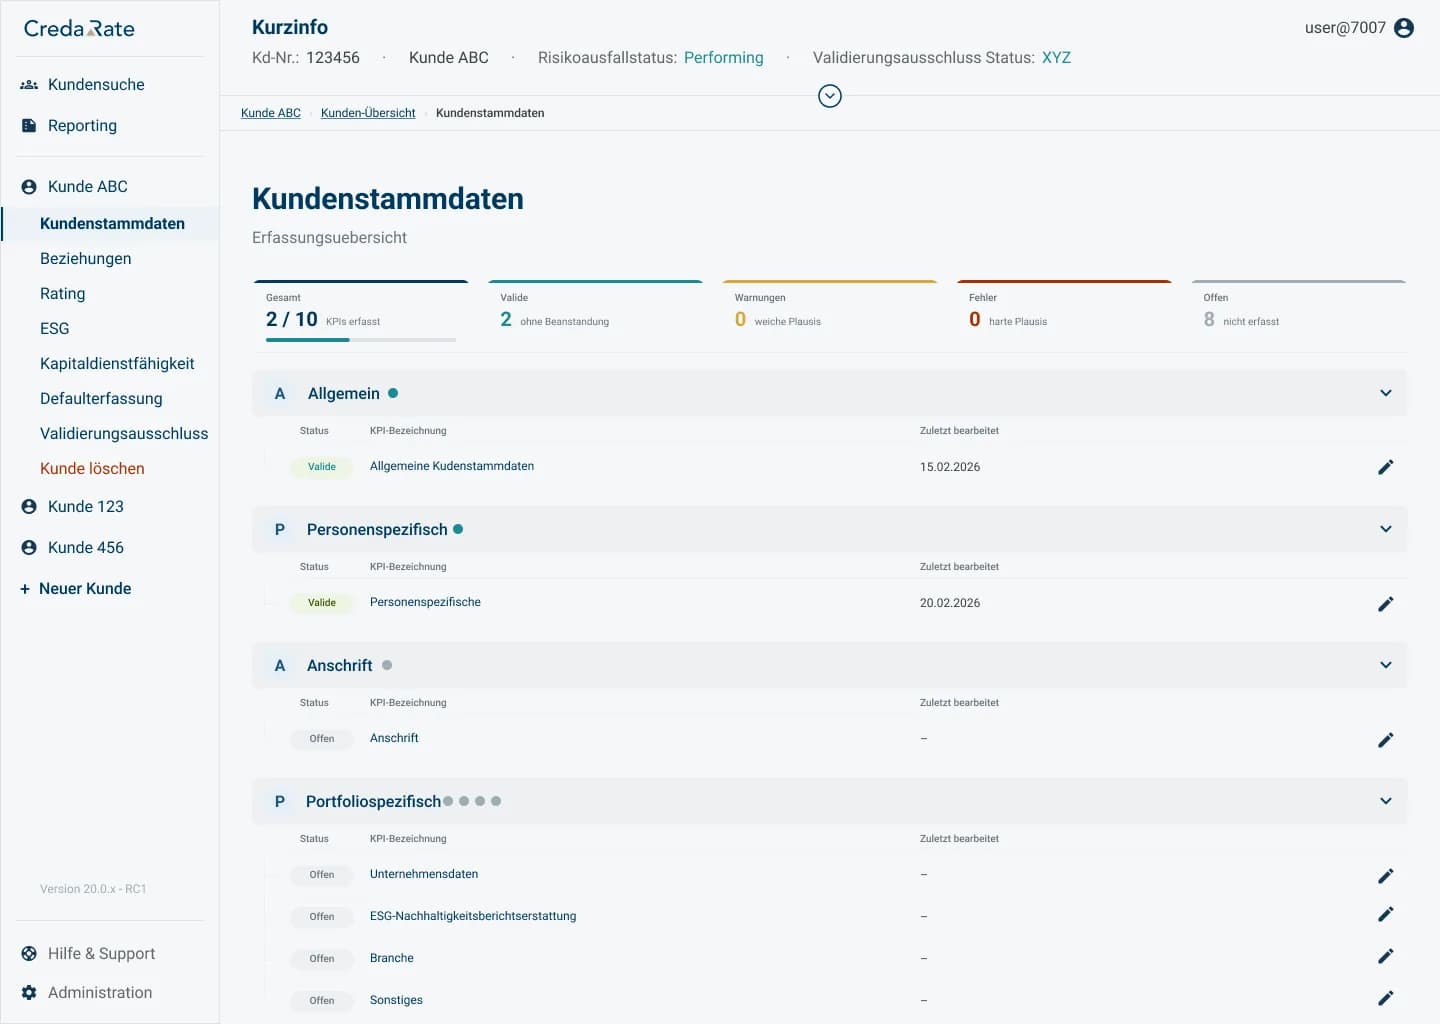Screen dimensions: 1440x1024
Task: Click the Branche KPI name
Action: coord(392,958)
